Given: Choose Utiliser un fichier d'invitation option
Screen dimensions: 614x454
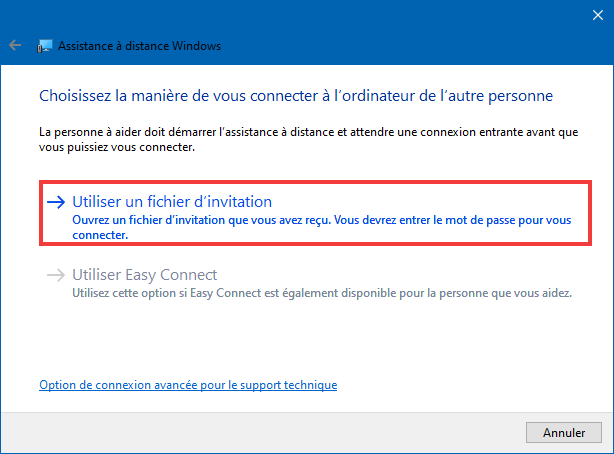Looking at the screenshot, I should tap(315, 213).
